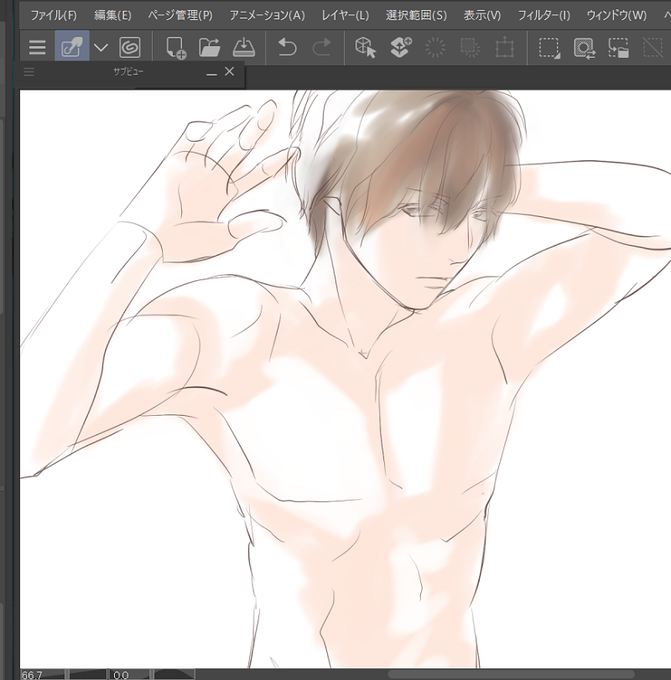
Task: Click the Clip Studio Paint launcher icon
Action: (72, 46)
